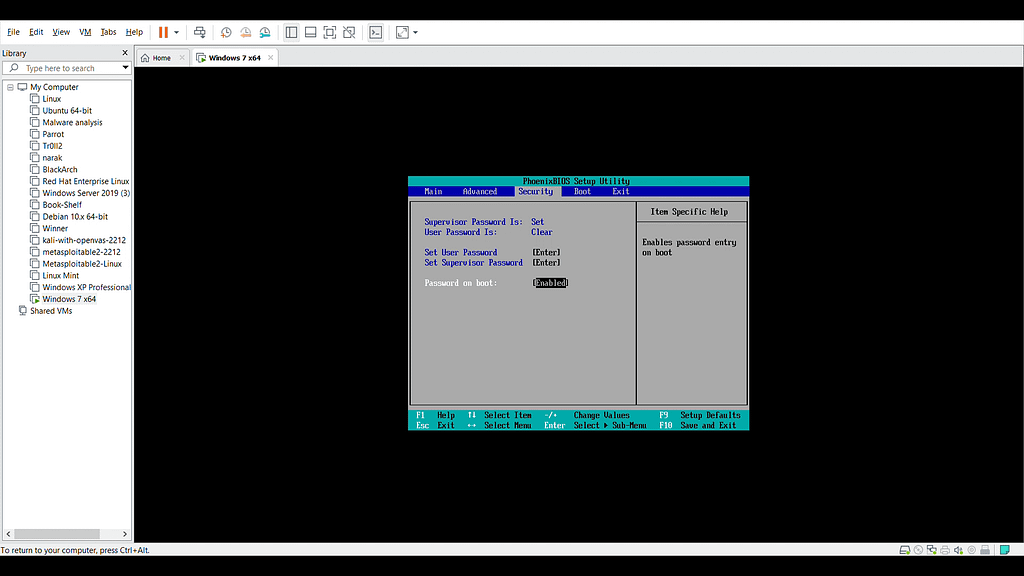Select Debian 10.x 64-bit VM
The image size is (1024, 576).
75,216
